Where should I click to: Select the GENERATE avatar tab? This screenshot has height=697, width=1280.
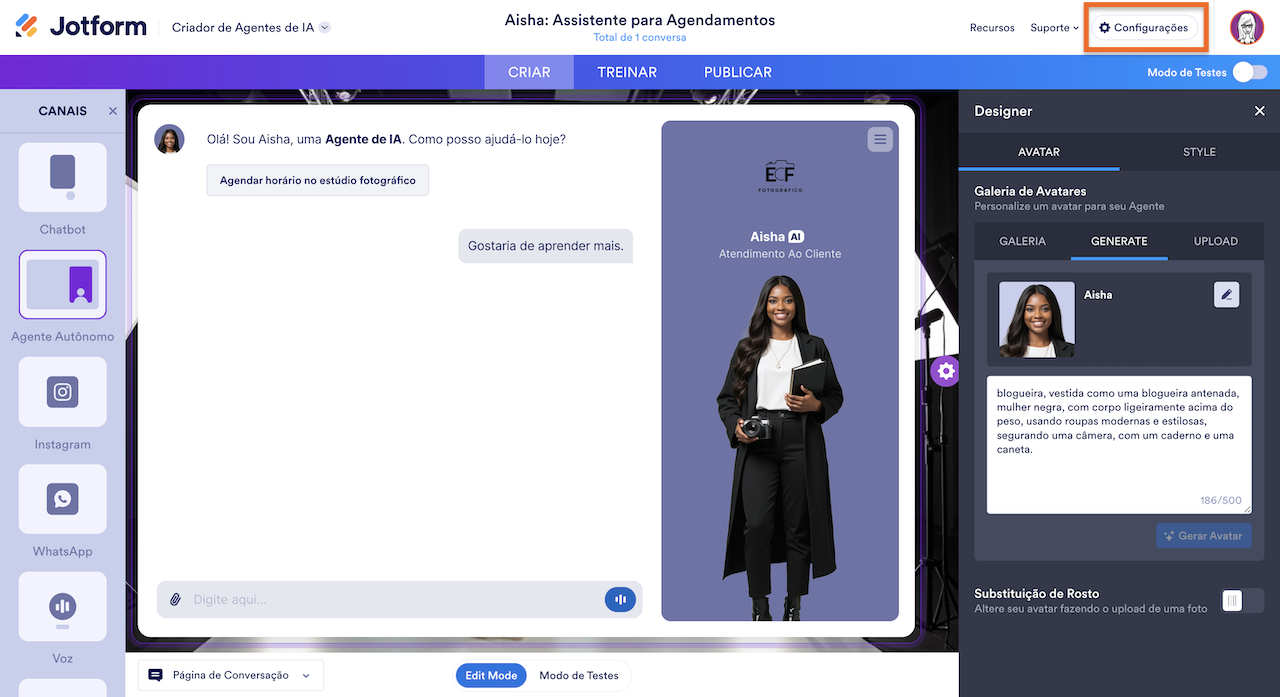coord(1119,241)
